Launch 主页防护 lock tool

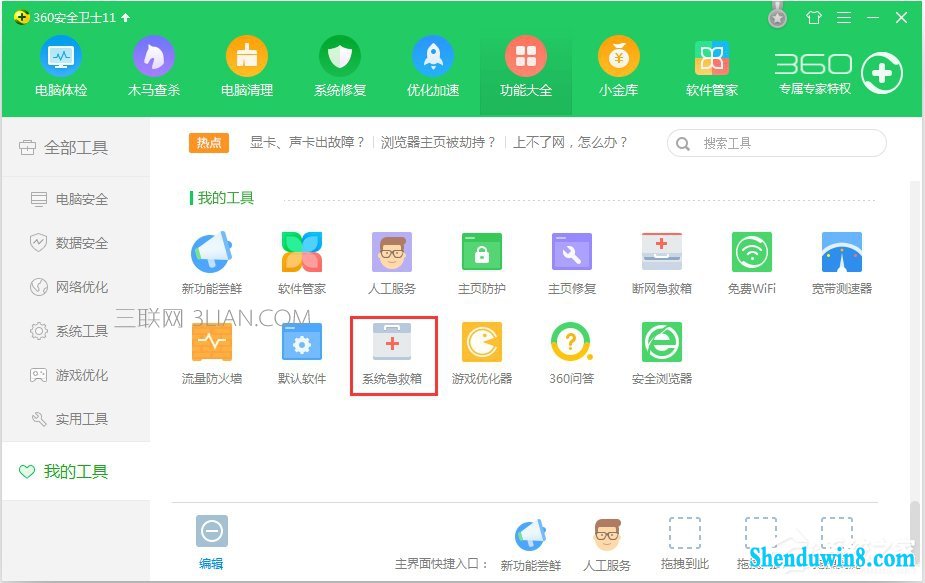[x=482, y=263]
